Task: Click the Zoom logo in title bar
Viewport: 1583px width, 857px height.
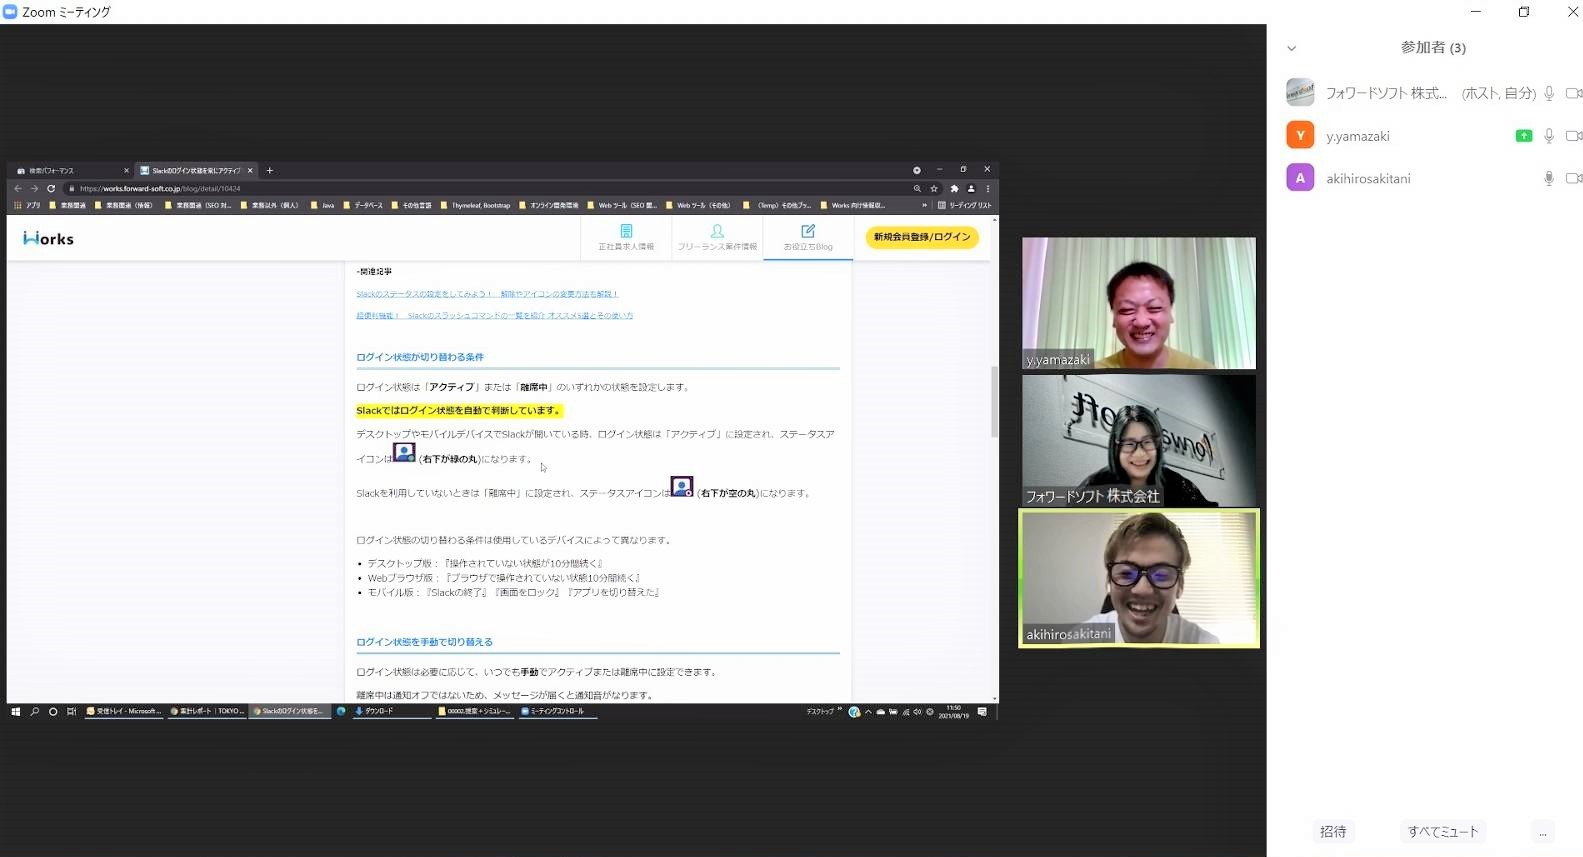Action: pos(10,12)
